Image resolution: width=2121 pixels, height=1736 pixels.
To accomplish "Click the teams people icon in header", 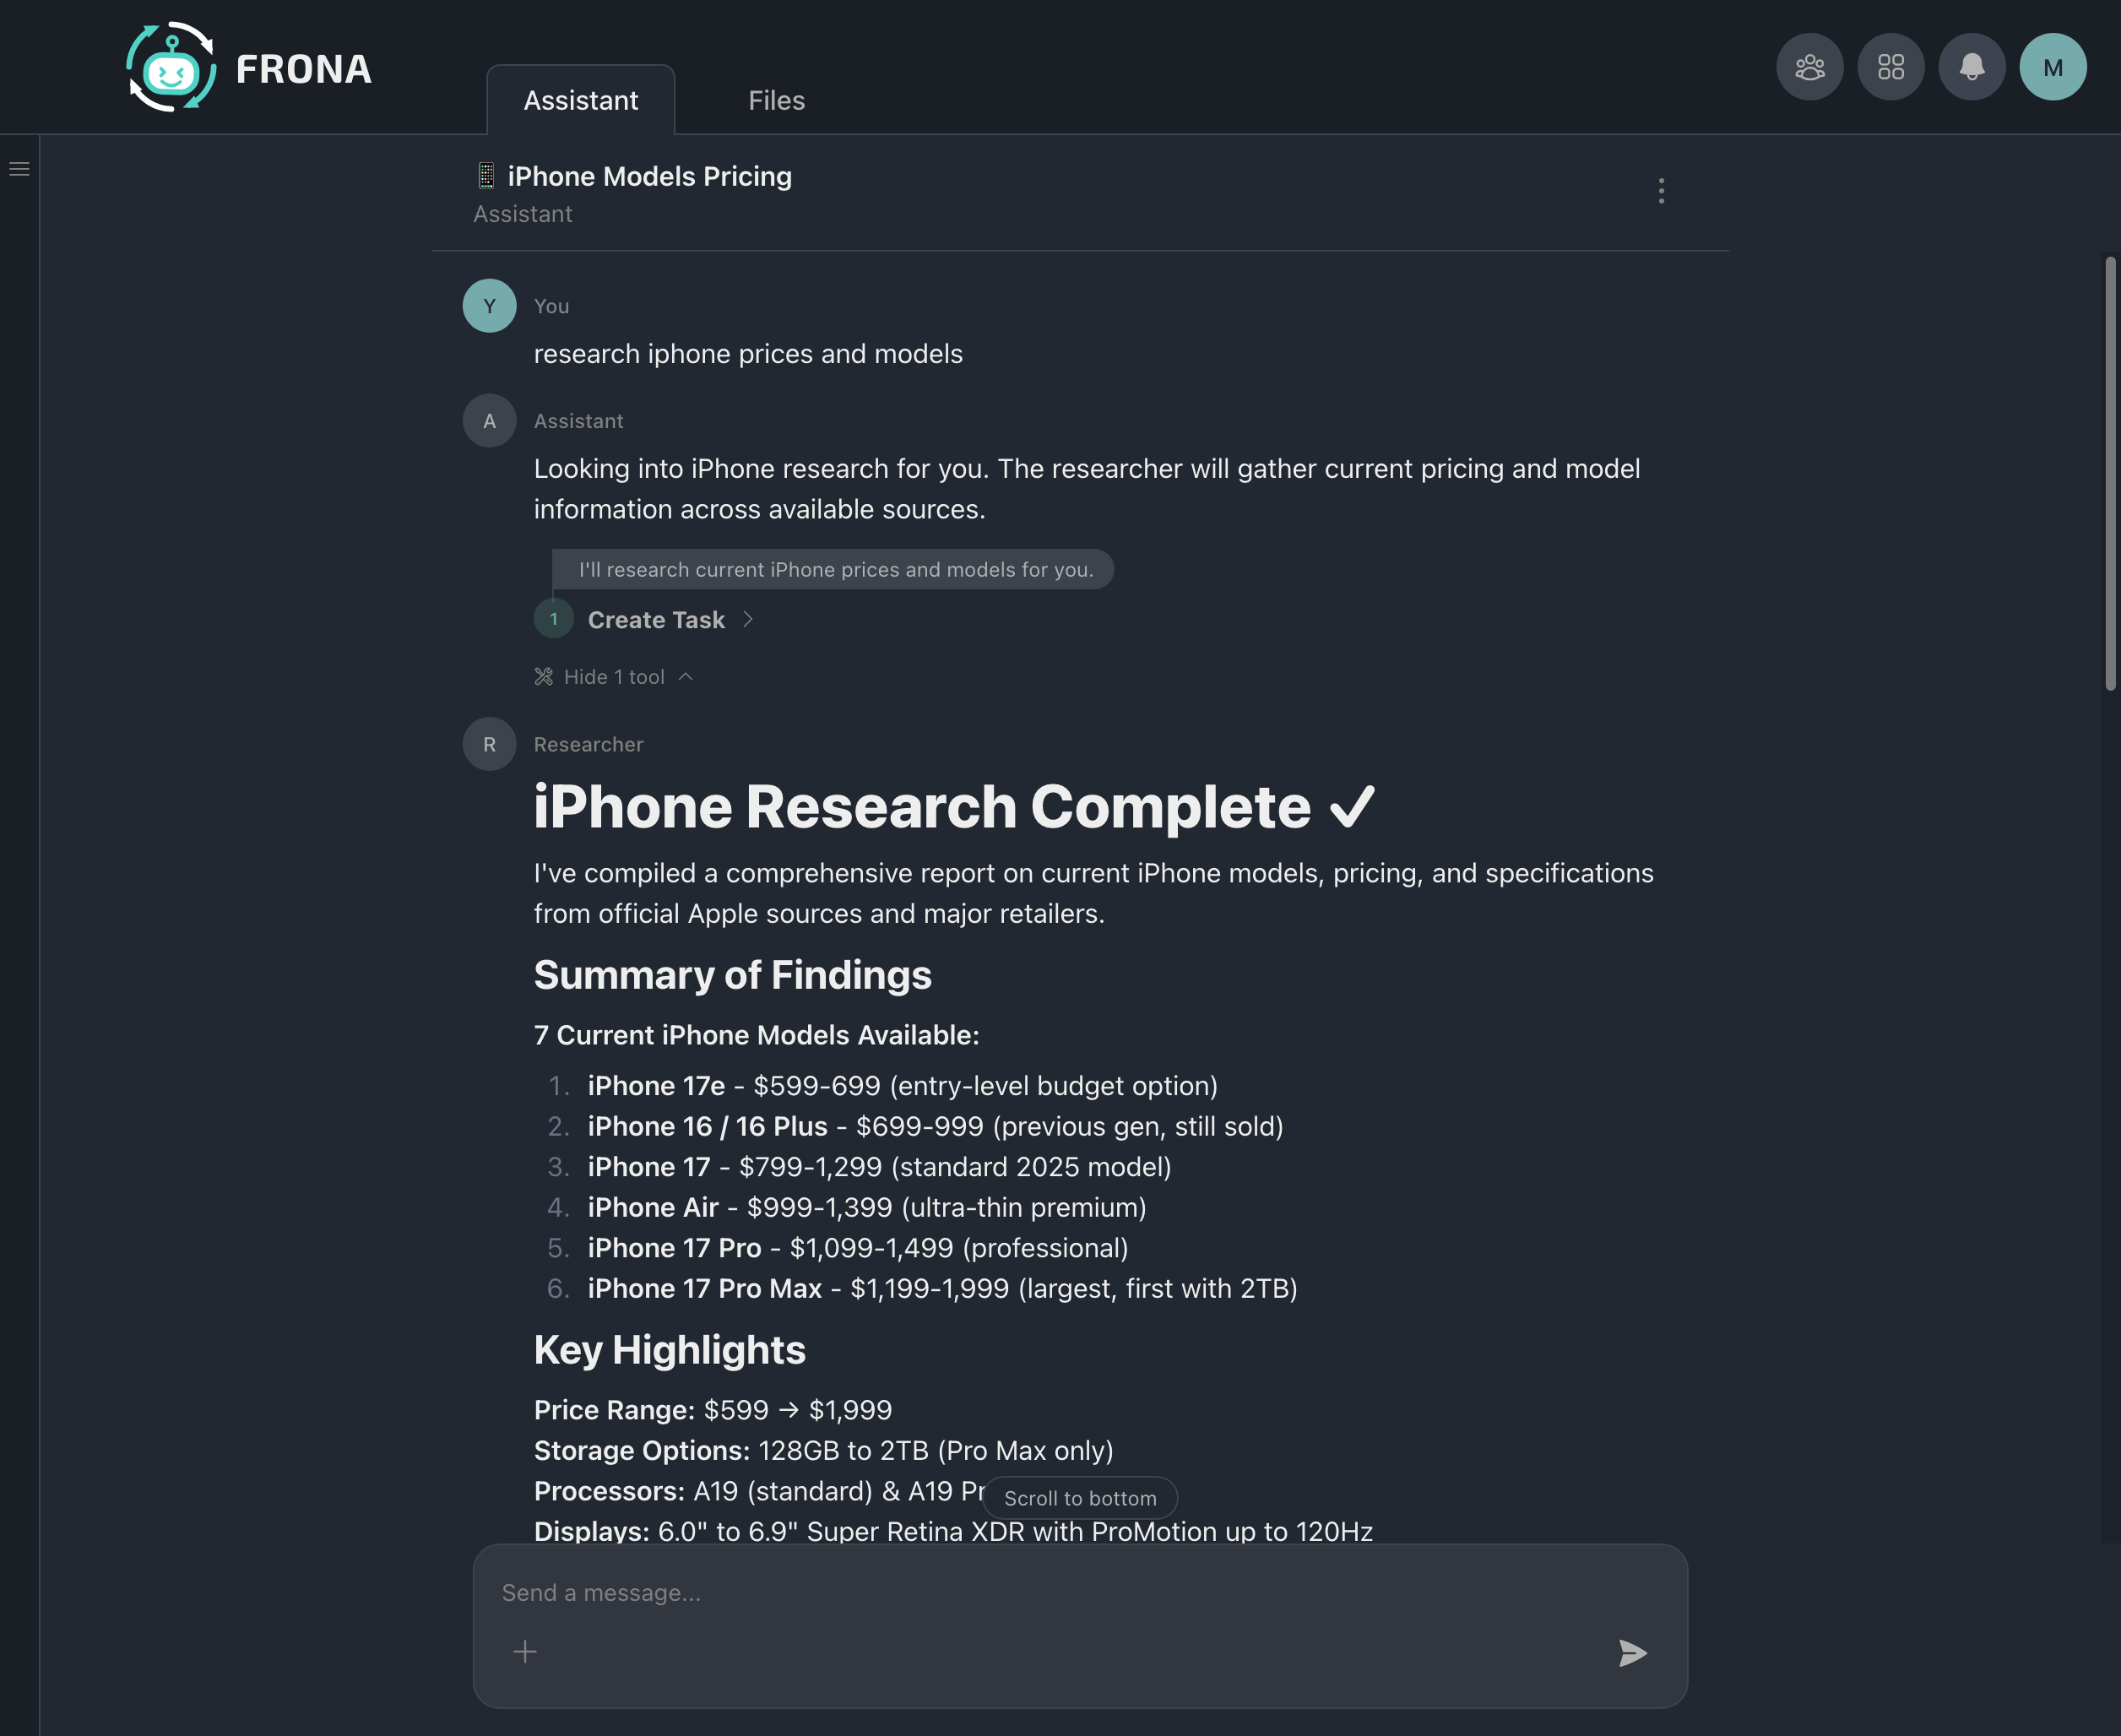I will click(x=1809, y=66).
